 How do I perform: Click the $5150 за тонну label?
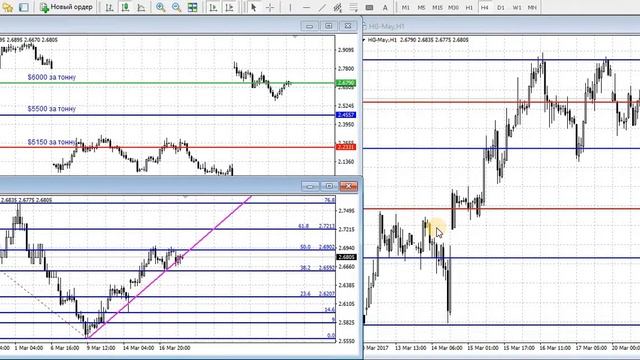(52, 142)
